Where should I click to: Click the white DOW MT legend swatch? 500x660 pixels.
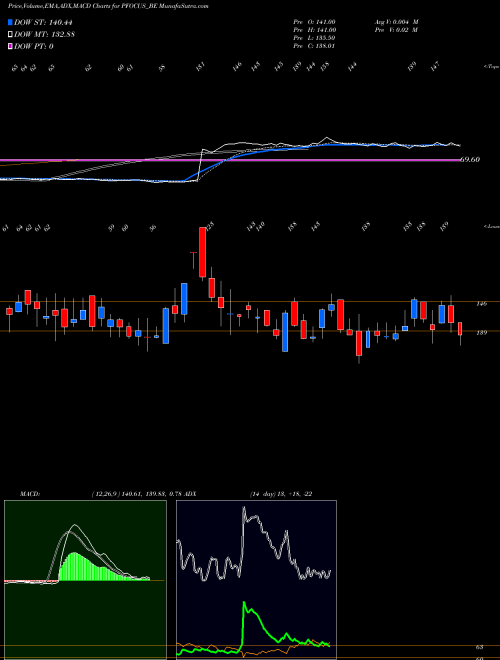(11, 35)
